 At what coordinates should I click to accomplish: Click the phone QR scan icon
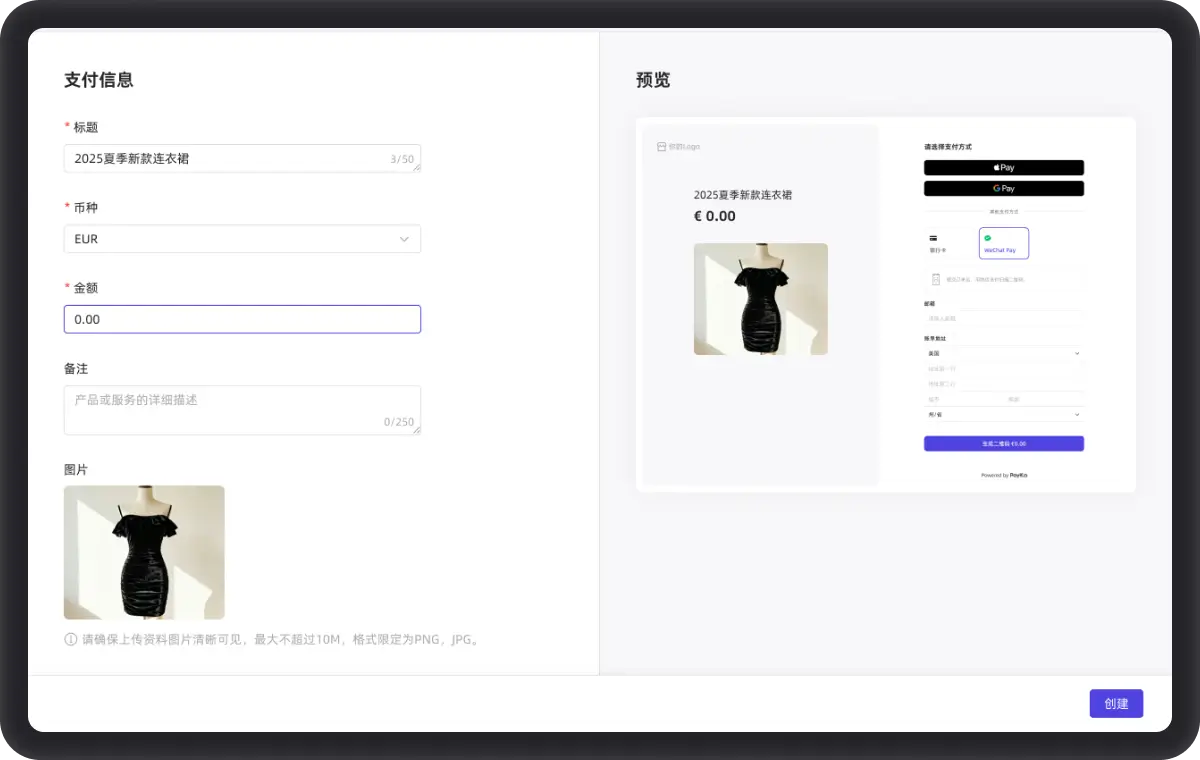click(x=936, y=279)
